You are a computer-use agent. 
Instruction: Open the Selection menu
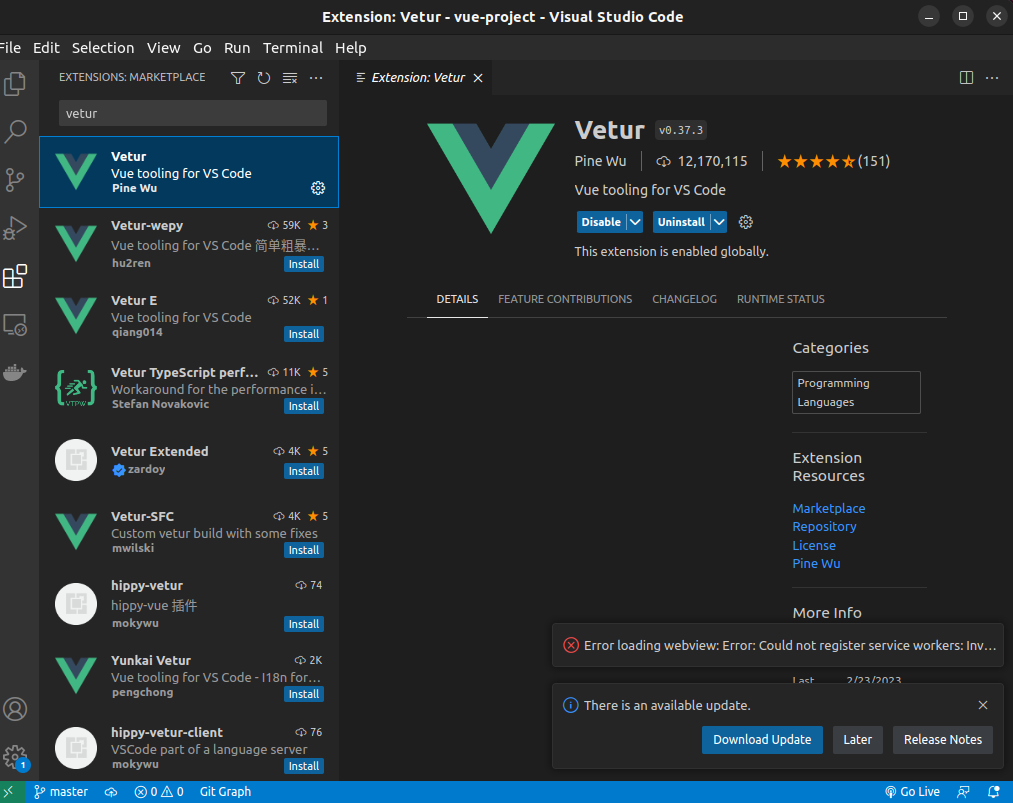103,48
